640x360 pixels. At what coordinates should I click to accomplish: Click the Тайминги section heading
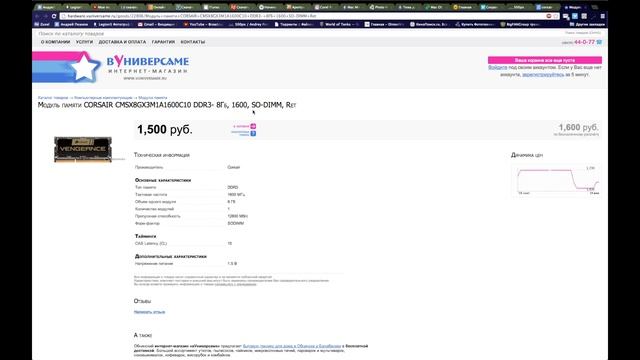[x=146, y=236]
